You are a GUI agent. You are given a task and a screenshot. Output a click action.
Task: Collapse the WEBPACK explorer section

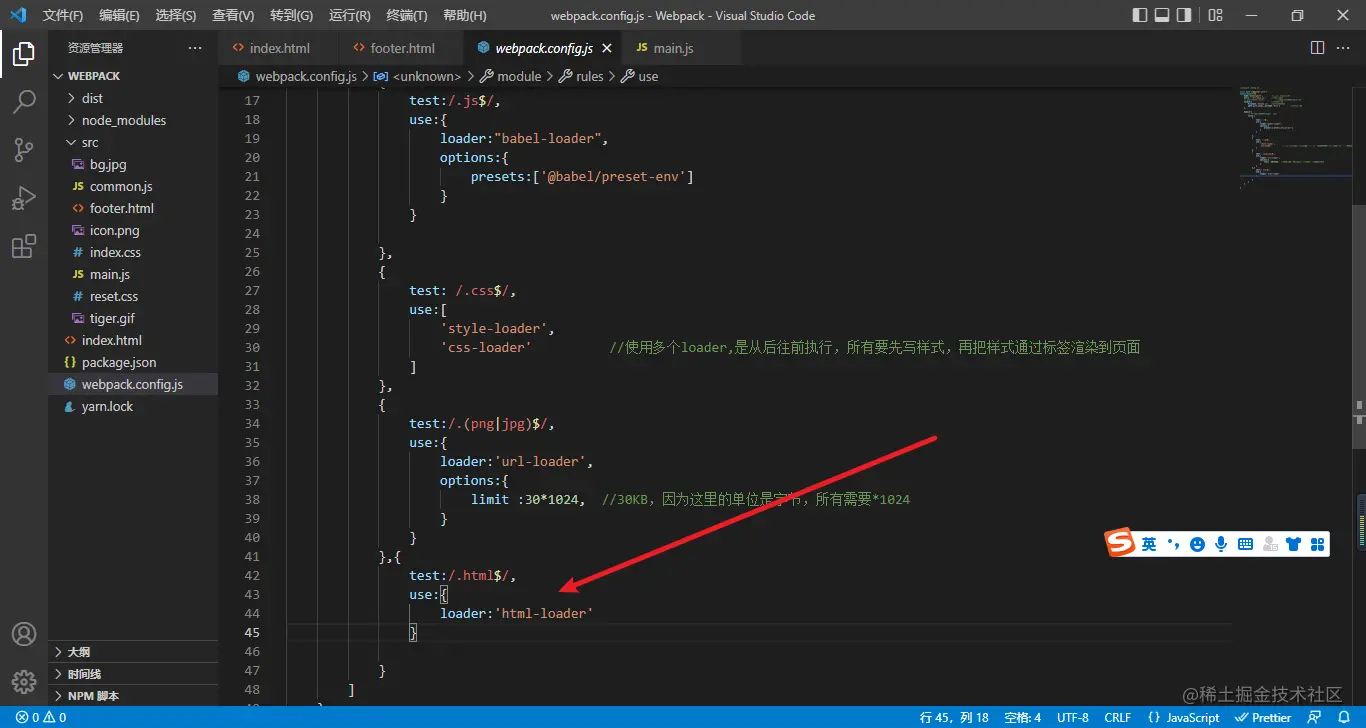pos(133,76)
